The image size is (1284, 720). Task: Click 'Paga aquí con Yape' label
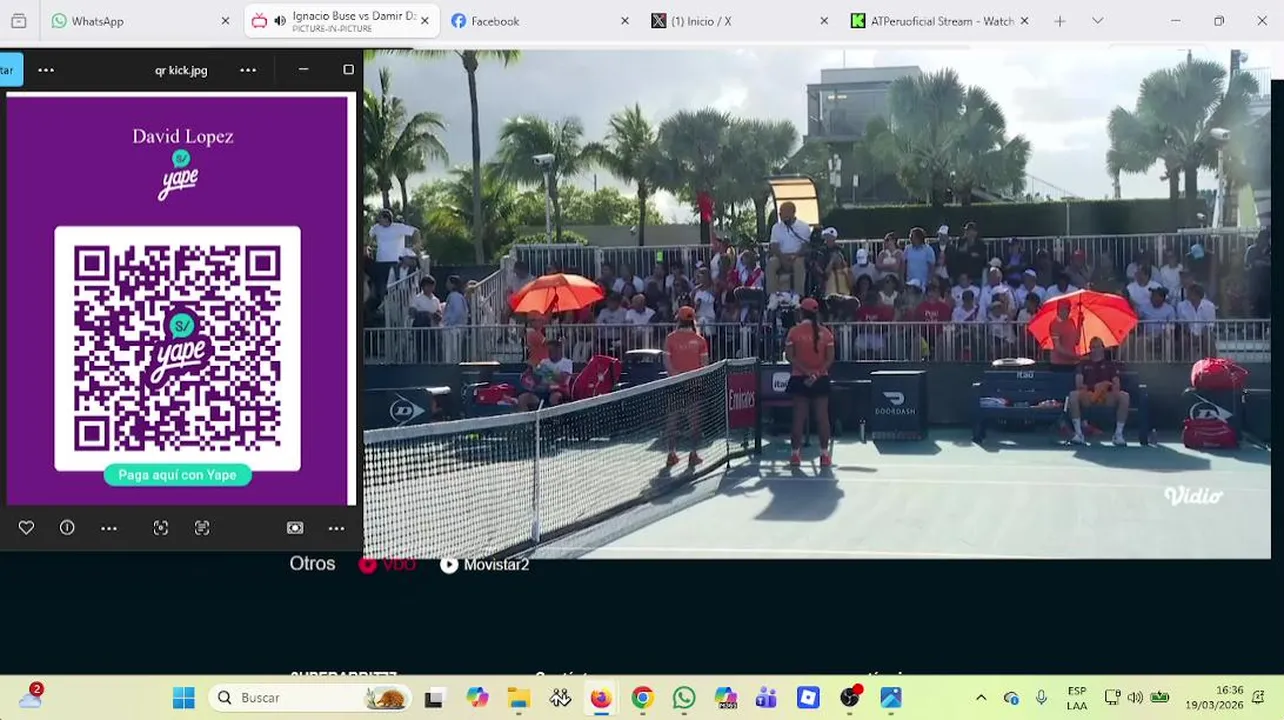pos(177,475)
